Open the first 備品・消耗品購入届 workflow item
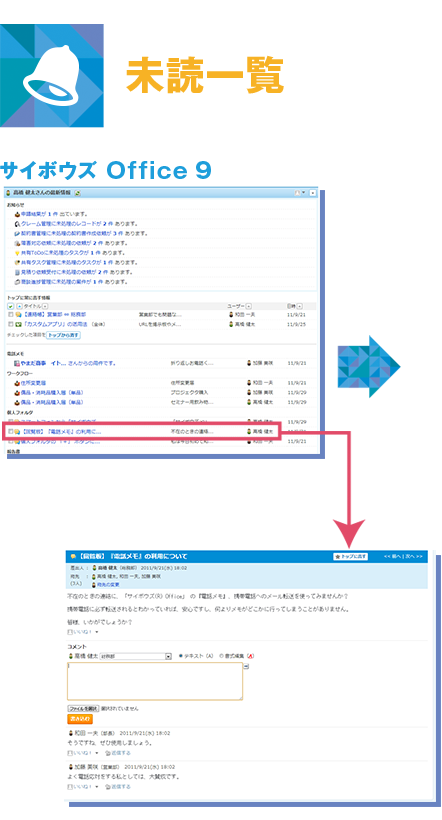The width and height of the screenshot is (442, 820). coord(52,392)
